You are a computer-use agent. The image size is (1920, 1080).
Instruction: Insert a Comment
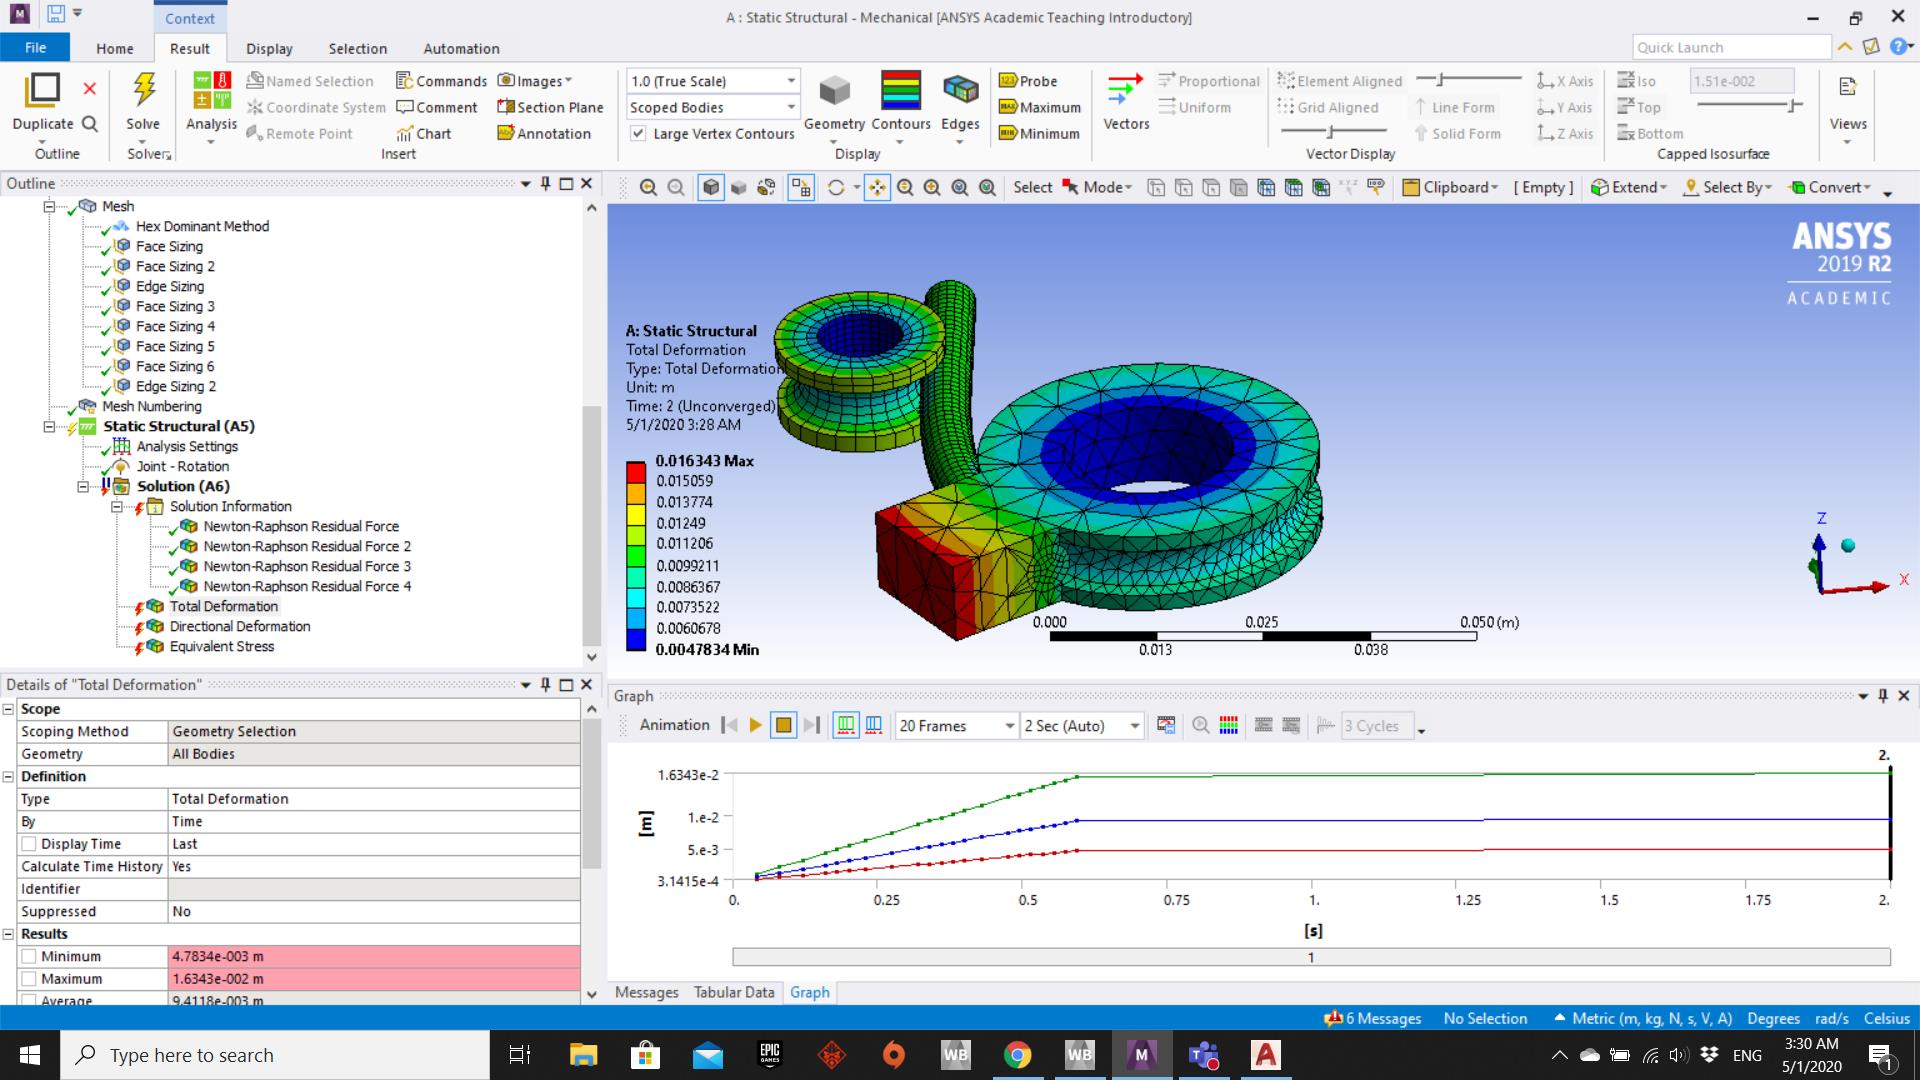click(437, 107)
